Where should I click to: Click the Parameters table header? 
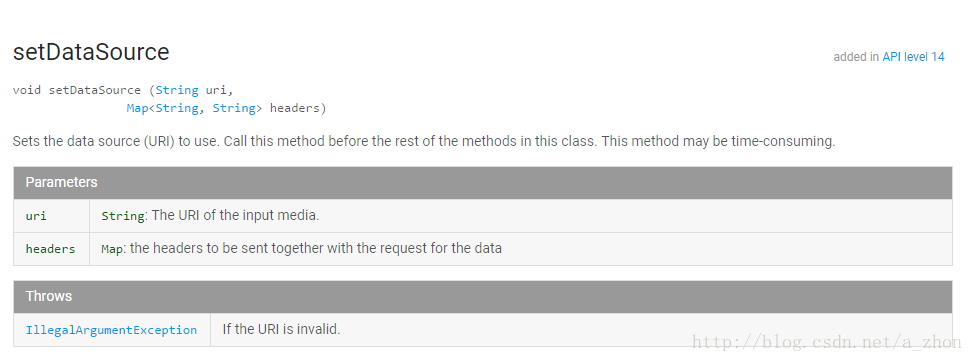[x=483, y=183]
